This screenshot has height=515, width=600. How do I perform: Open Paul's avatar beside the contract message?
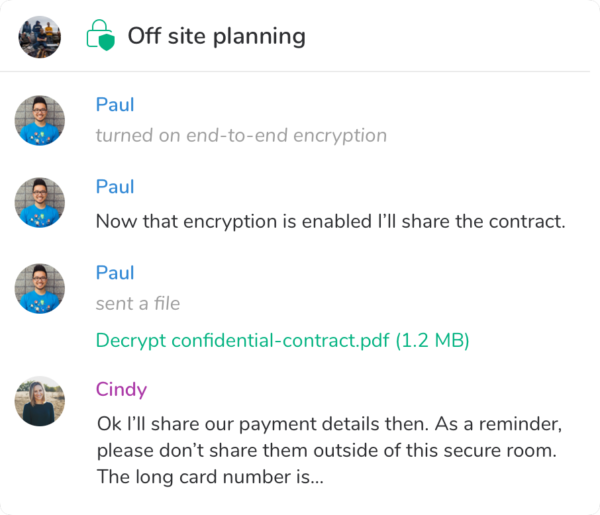point(39,202)
